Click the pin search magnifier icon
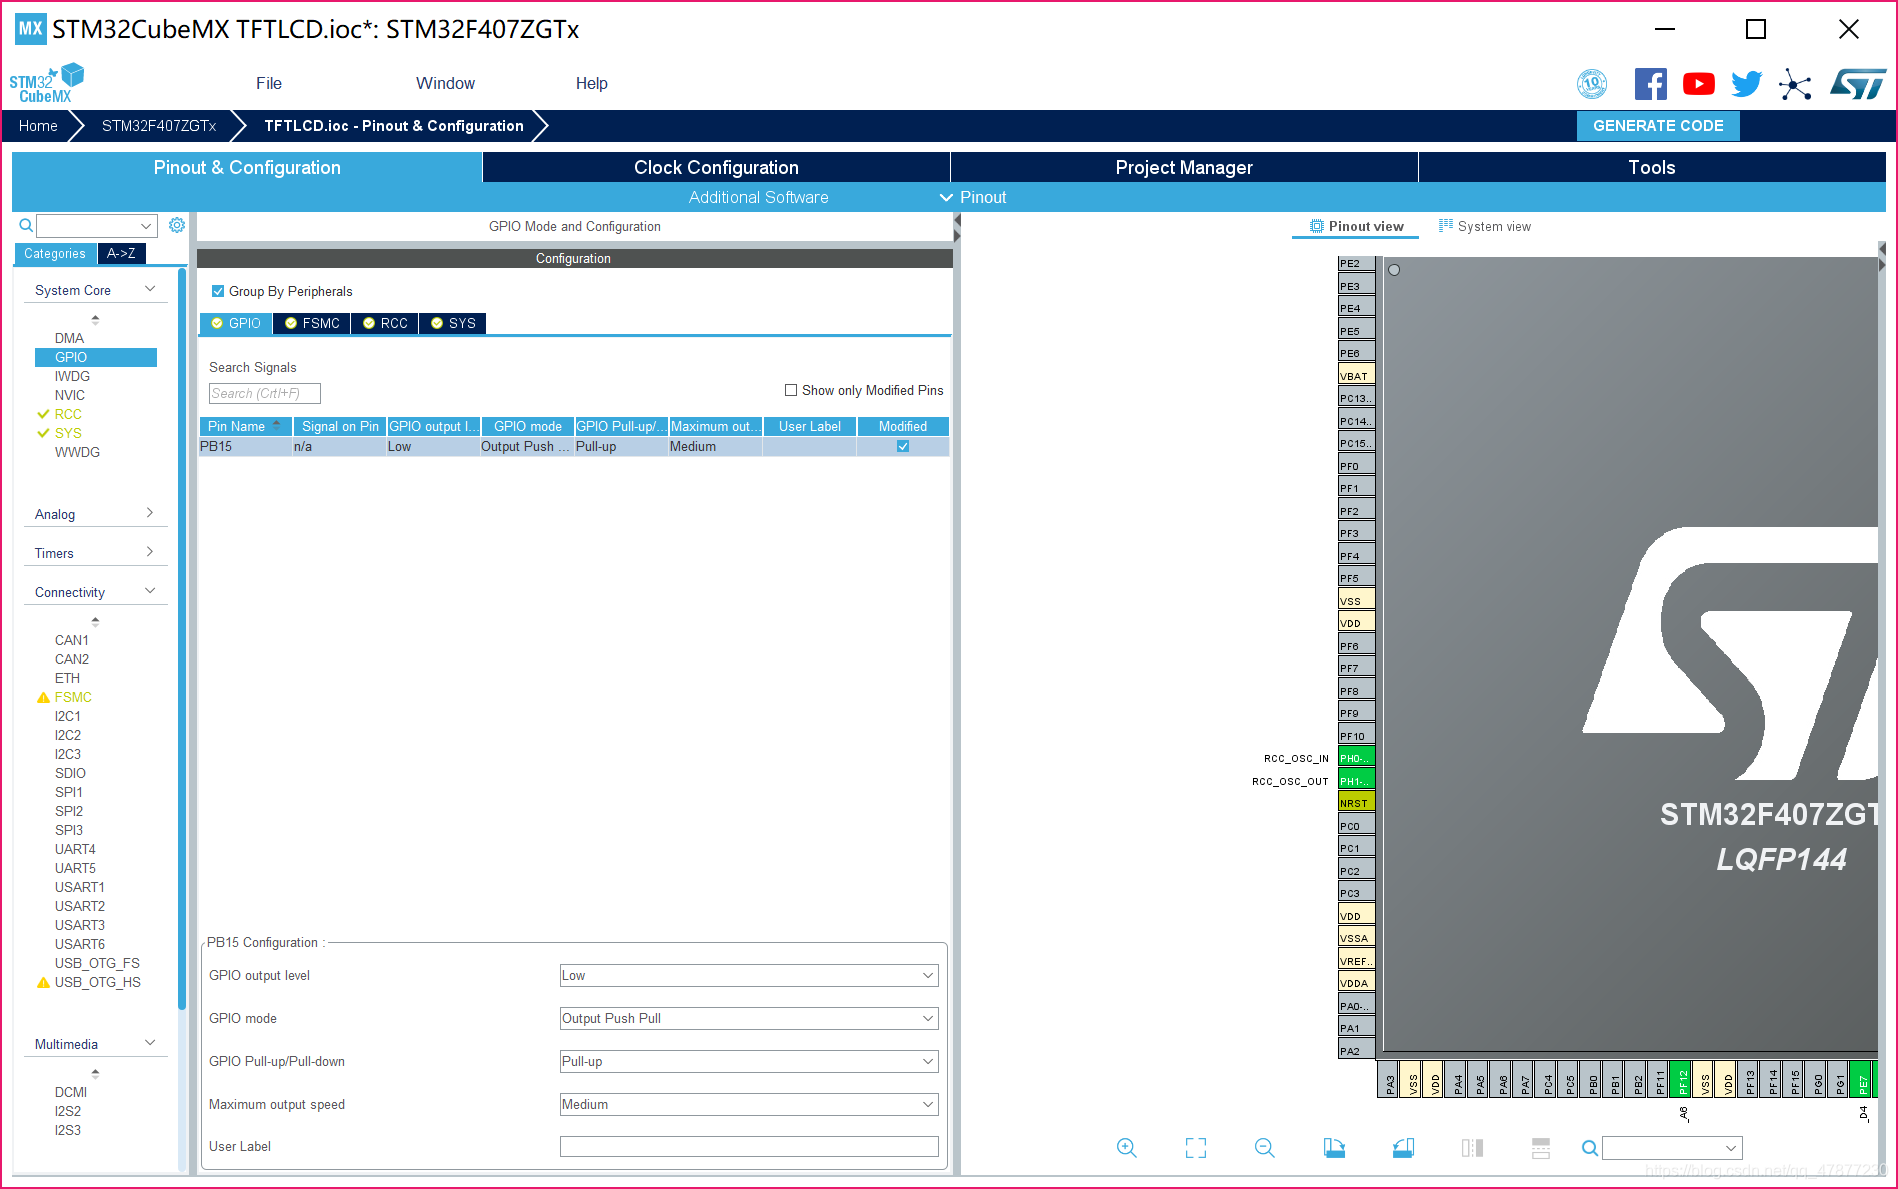 click(1589, 1148)
